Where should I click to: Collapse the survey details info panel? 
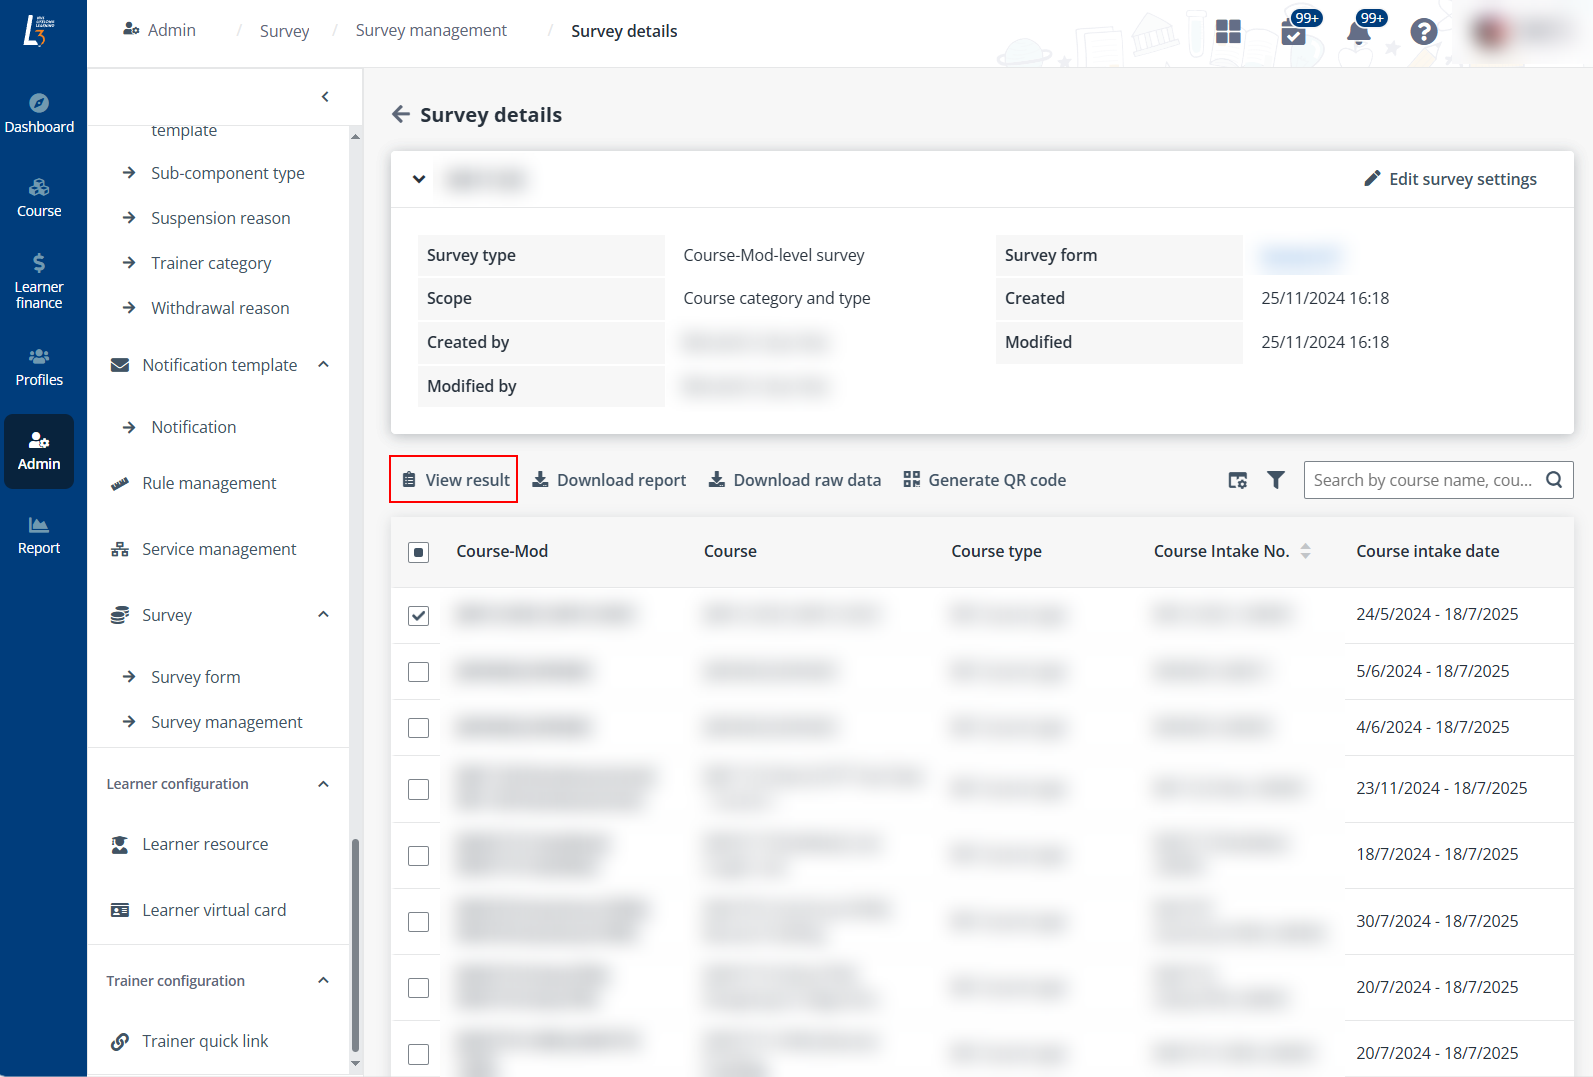pos(419,179)
